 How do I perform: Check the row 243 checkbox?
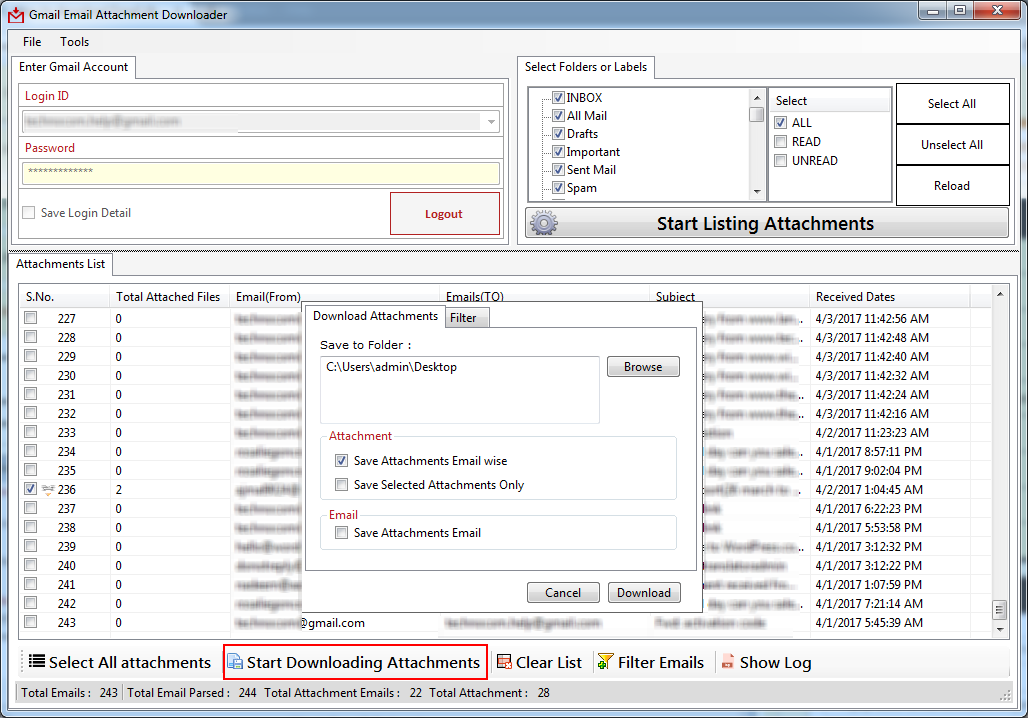[x=31, y=622]
